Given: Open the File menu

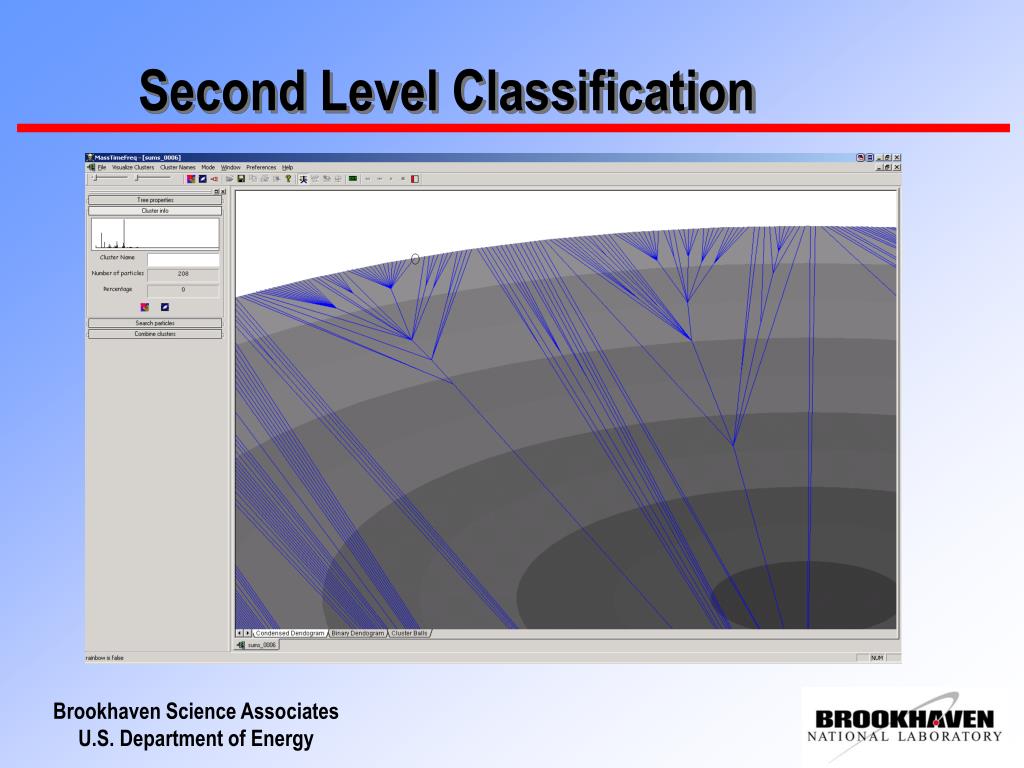Looking at the screenshot, I should pos(102,167).
